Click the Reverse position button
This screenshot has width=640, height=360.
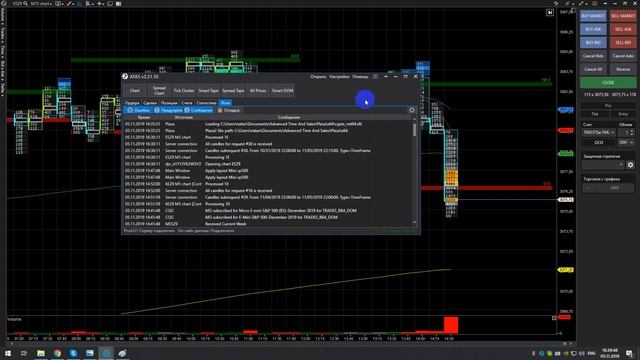[623, 69]
